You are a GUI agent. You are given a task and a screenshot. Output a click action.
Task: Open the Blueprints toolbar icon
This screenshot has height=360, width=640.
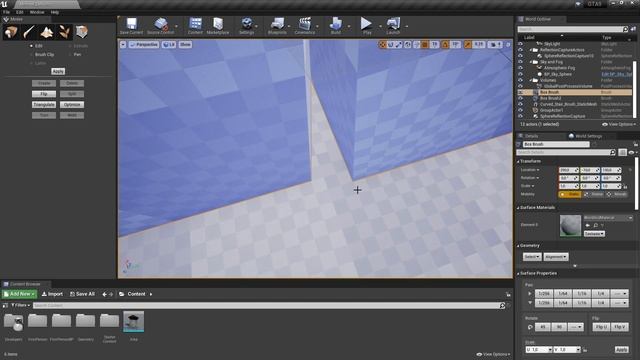click(277, 26)
